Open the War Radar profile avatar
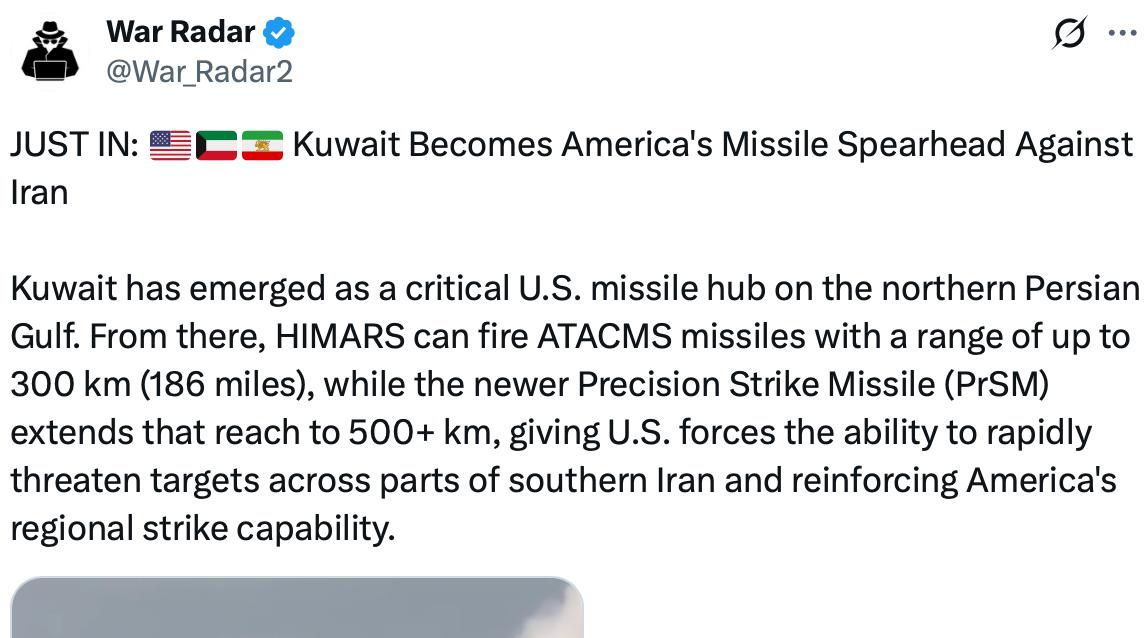The width and height of the screenshot is (1144, 638). [50, 51]
